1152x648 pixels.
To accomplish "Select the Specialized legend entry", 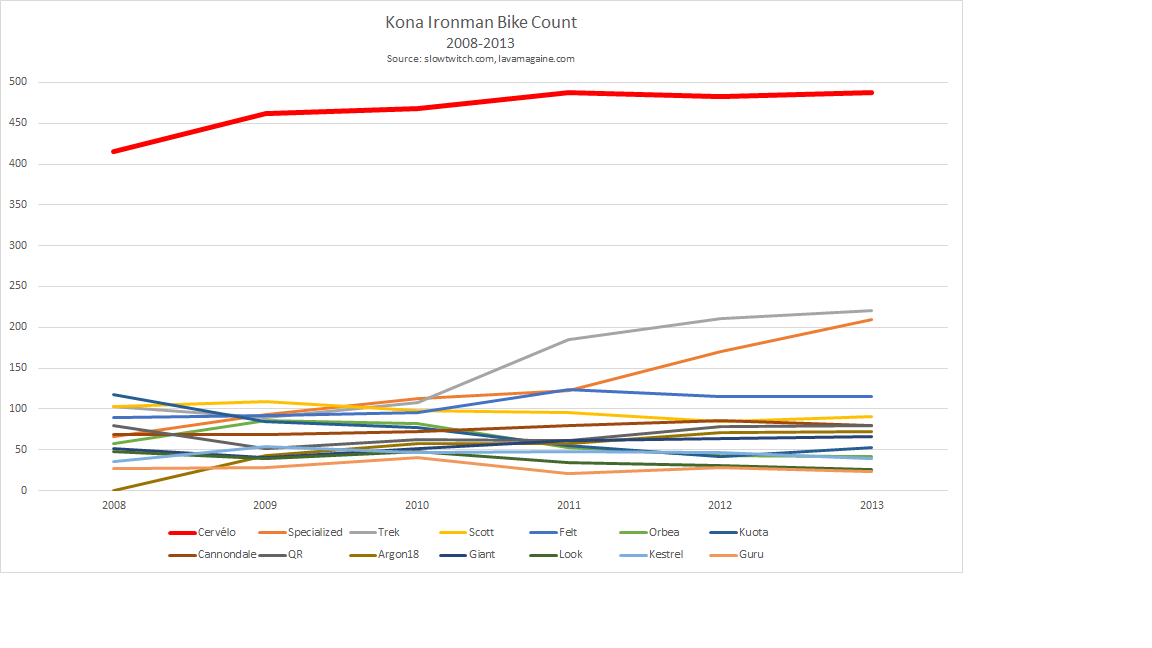I will click(300, 533).
